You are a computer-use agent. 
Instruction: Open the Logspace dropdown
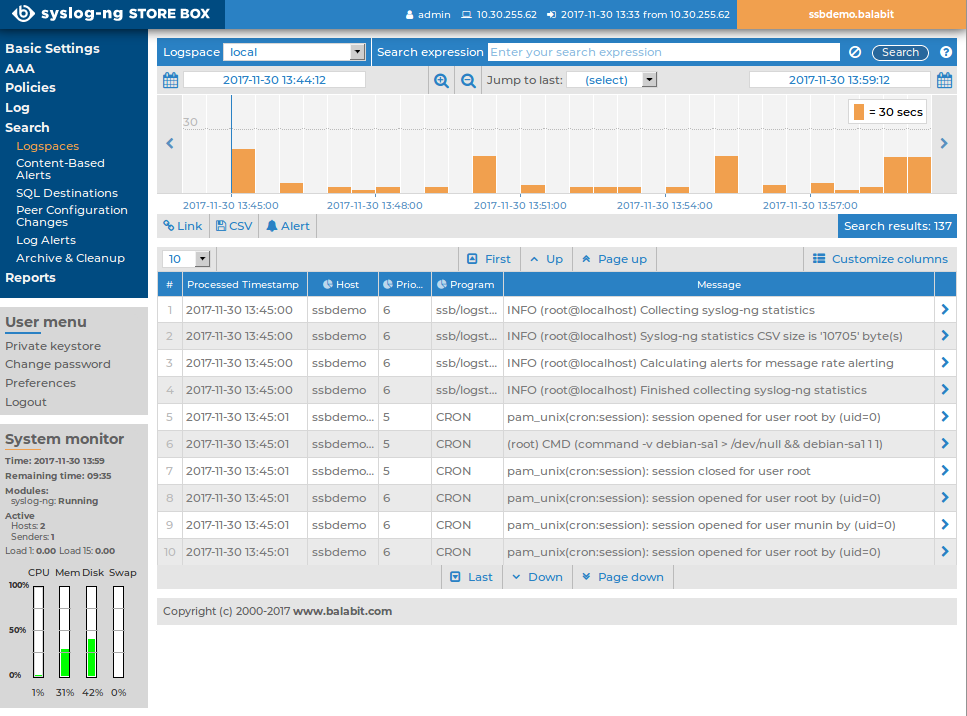[294, 52]
